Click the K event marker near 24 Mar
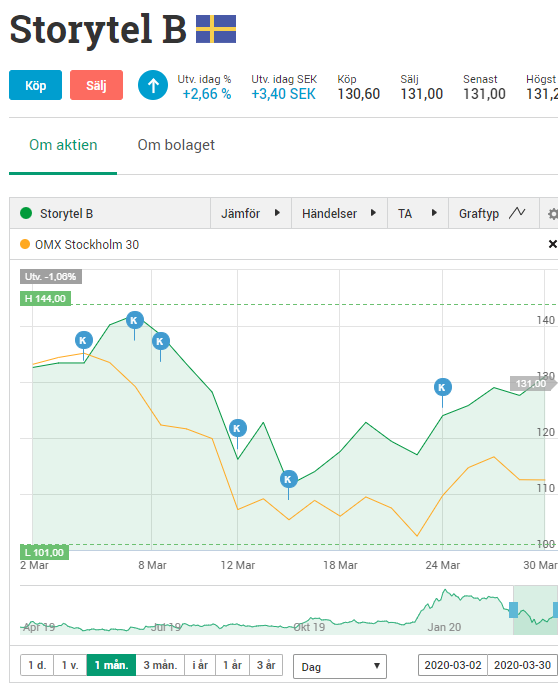The height and width of the screenshot is (688, 558). [443, 387]
